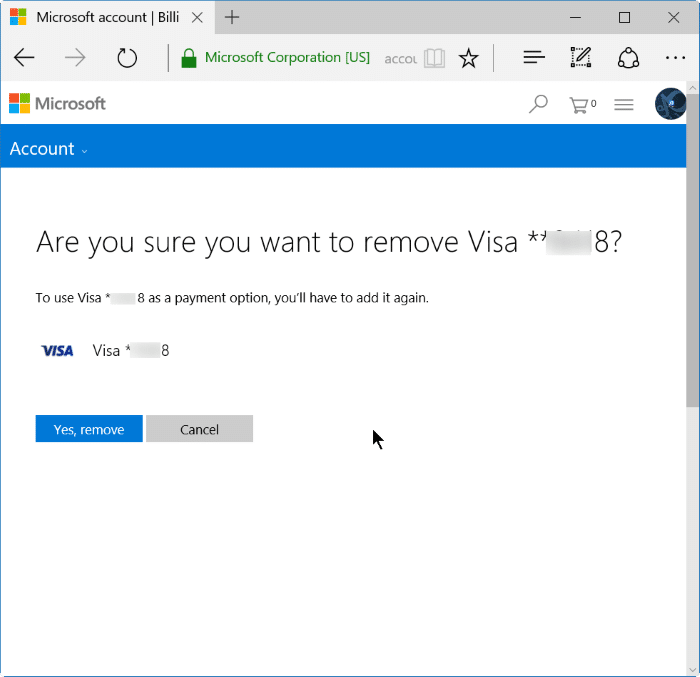700x677 pixels.
Task: Minimize the Edge browser window
Action: (575, 17)
